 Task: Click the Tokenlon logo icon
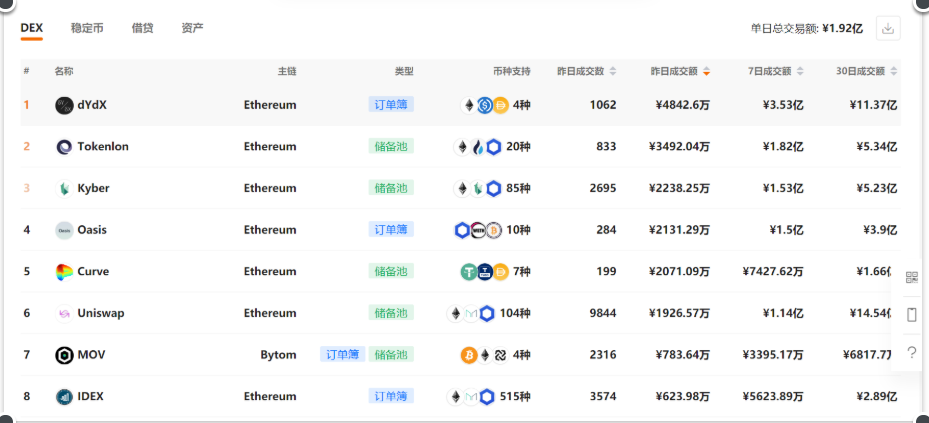(64, 147)
